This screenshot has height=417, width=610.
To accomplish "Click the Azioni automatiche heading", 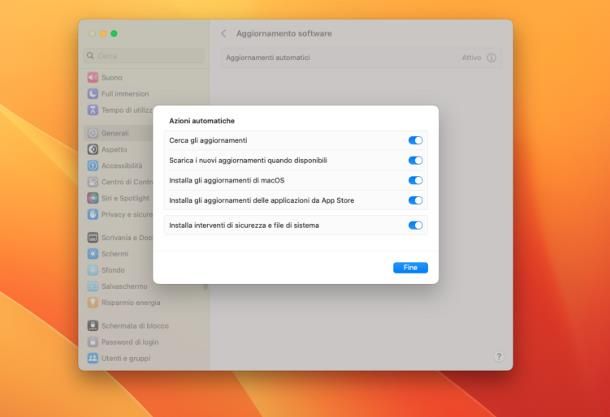I will coord(202,121).
